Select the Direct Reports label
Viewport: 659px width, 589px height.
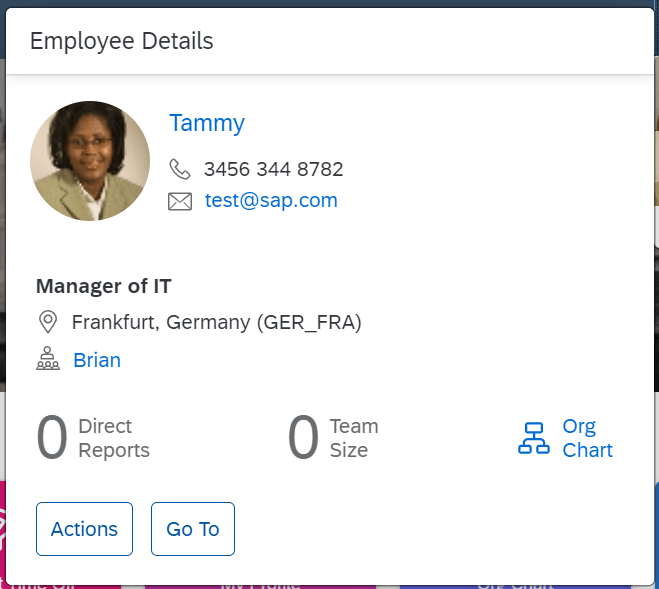(114, 438)
